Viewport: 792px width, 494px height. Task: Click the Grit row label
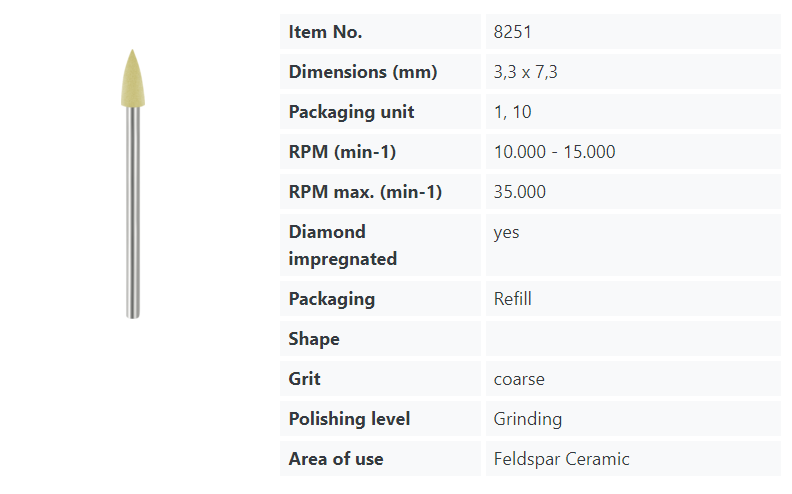click(x=305, y=379)
